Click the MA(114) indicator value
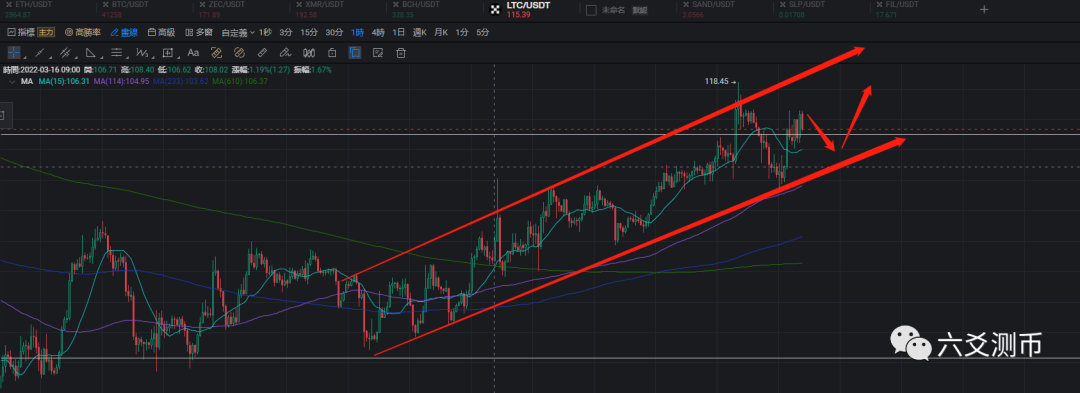The height and width of the screenshot is (393, 1080). click(x=121, y=81)
